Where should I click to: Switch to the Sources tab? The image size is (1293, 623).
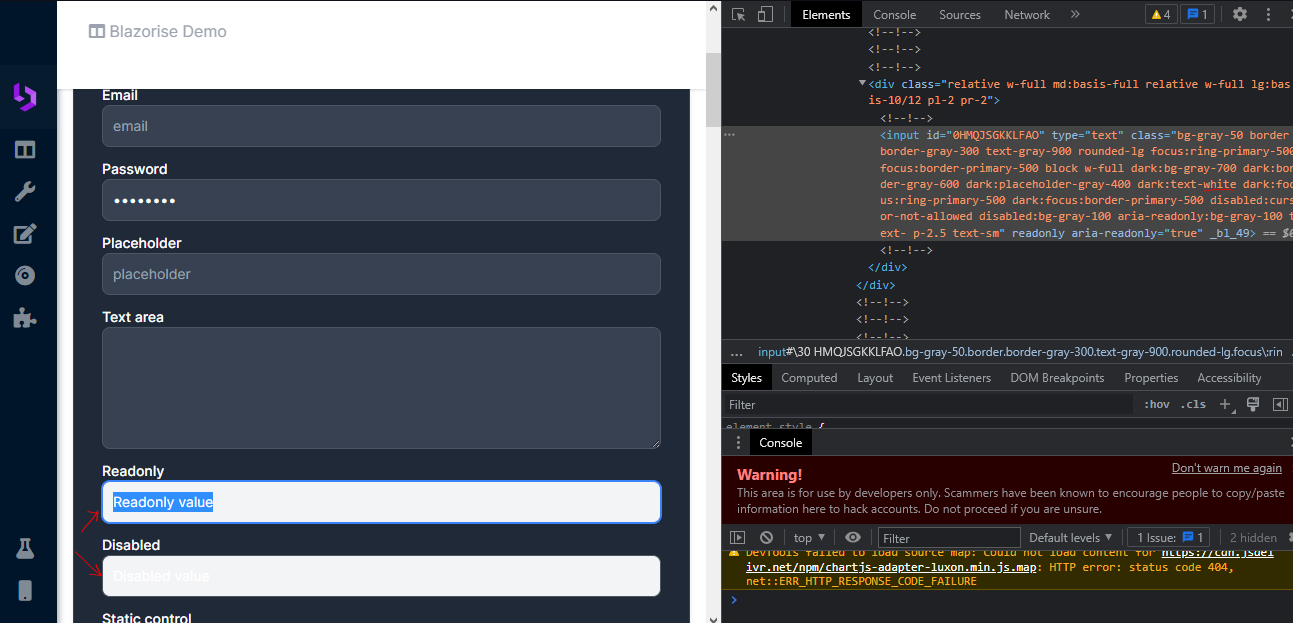coord(959,14)
